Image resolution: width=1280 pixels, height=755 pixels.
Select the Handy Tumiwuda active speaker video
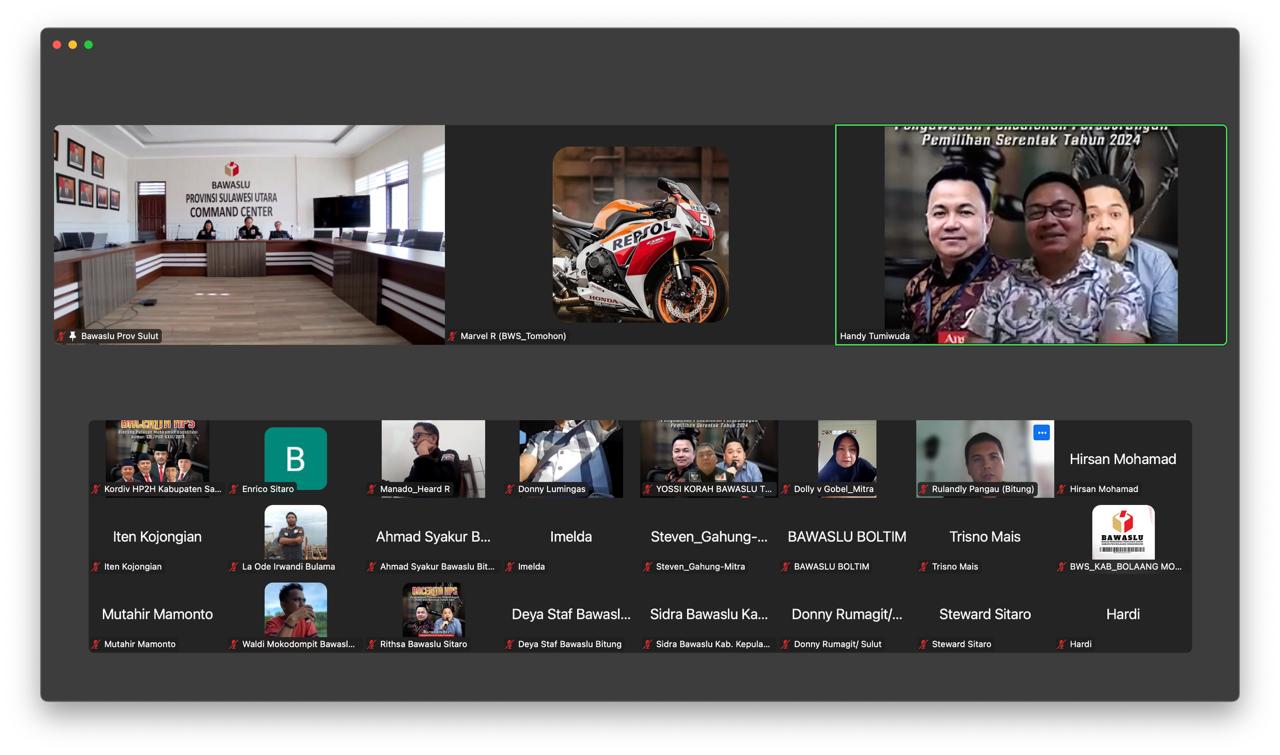[x=1030, y=235]
